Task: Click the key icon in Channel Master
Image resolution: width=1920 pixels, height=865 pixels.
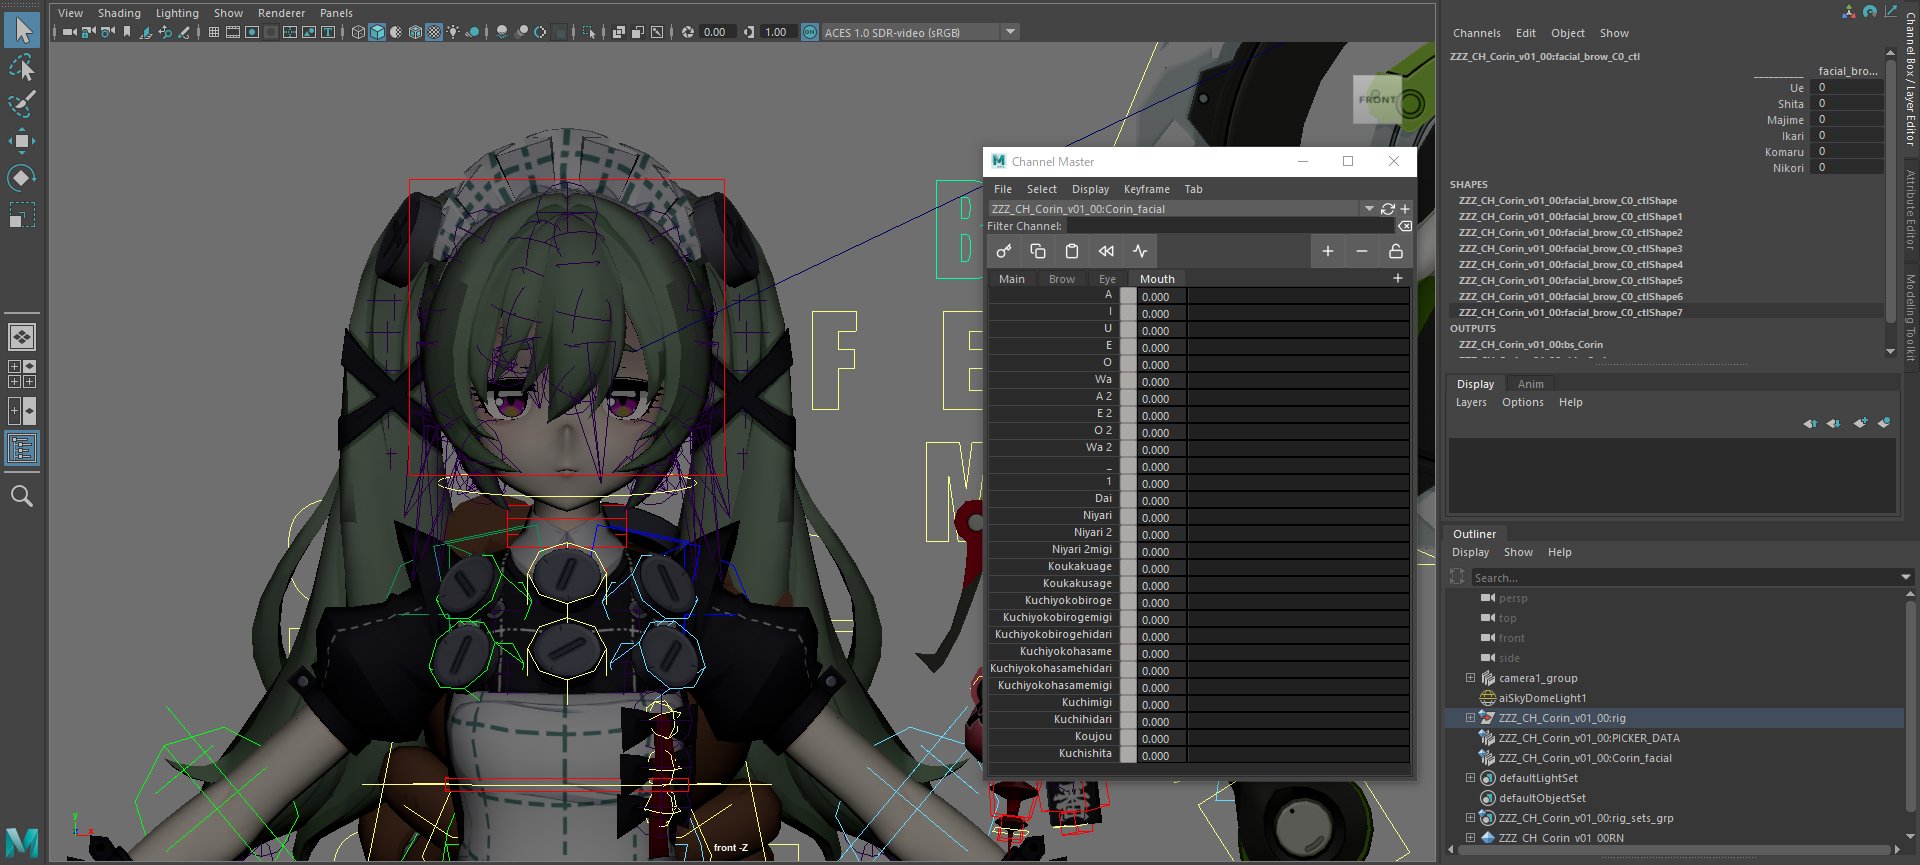Action: [1004, 251]
